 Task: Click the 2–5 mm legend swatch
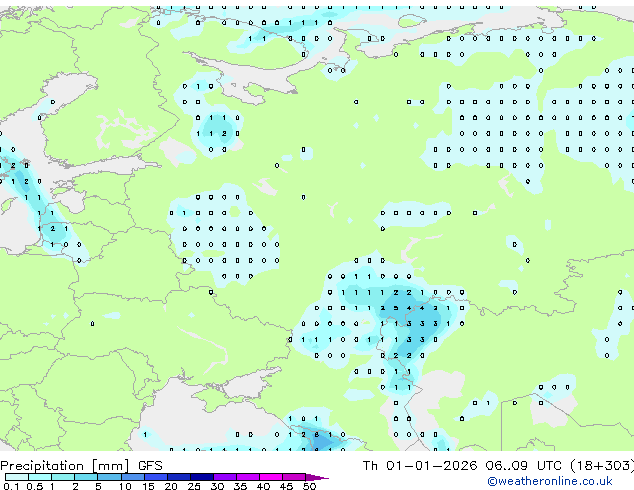click(x=86, y=477)
